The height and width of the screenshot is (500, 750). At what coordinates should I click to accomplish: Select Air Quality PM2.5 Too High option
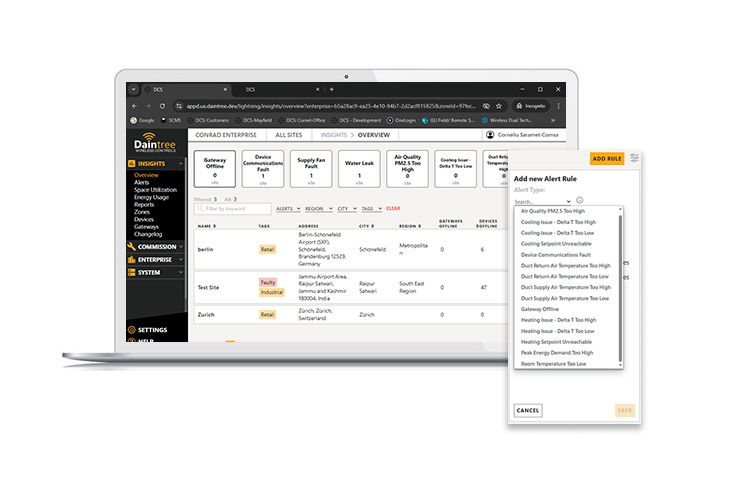point(553,211)
